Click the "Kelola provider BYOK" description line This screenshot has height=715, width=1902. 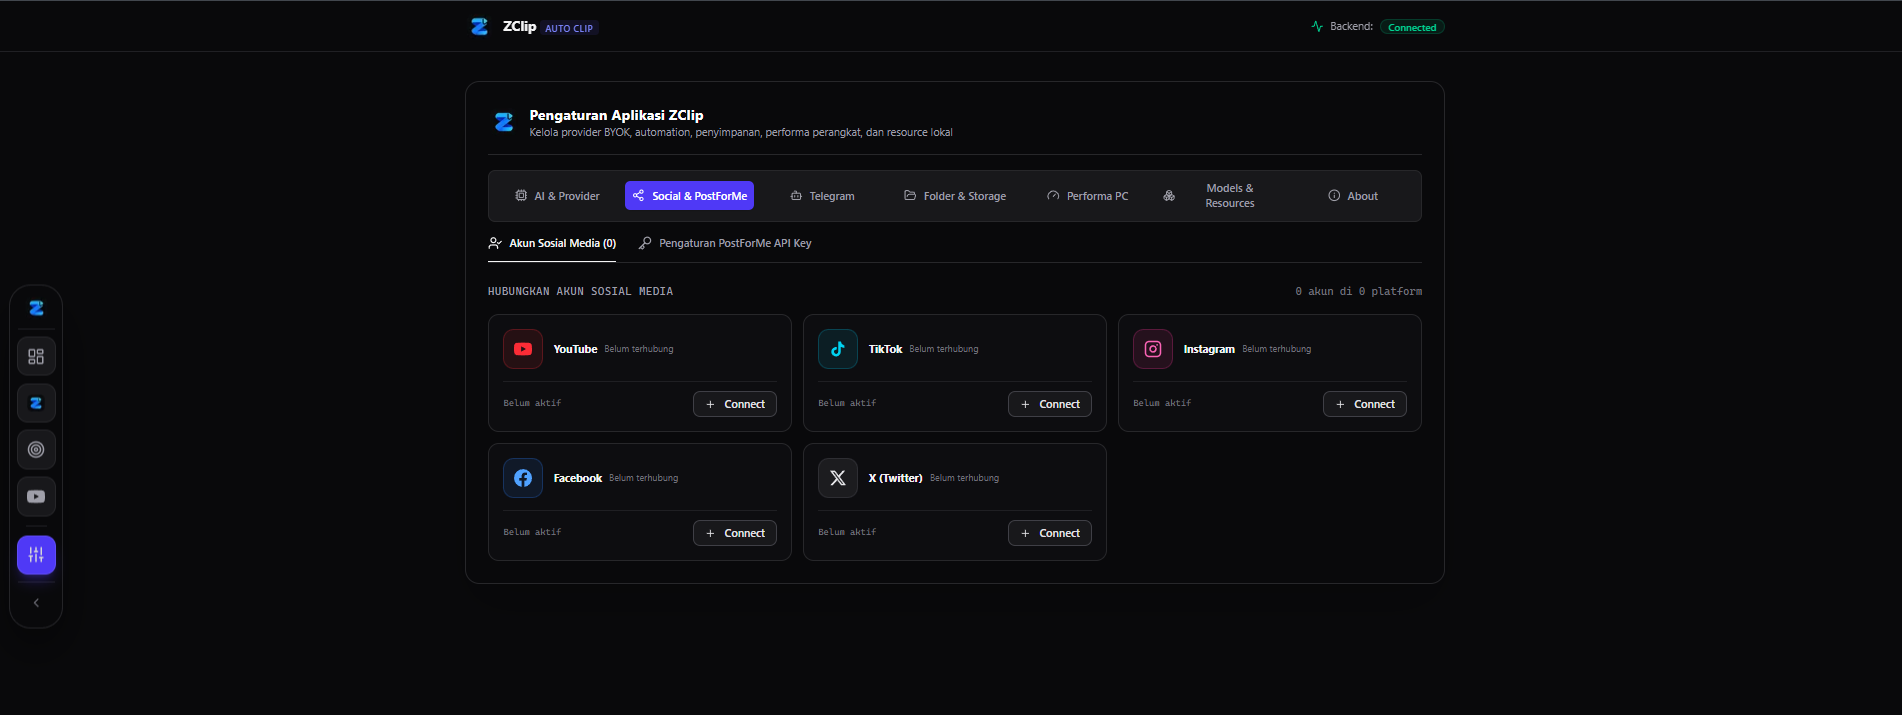pyautogui.click(x=741, y=132)
